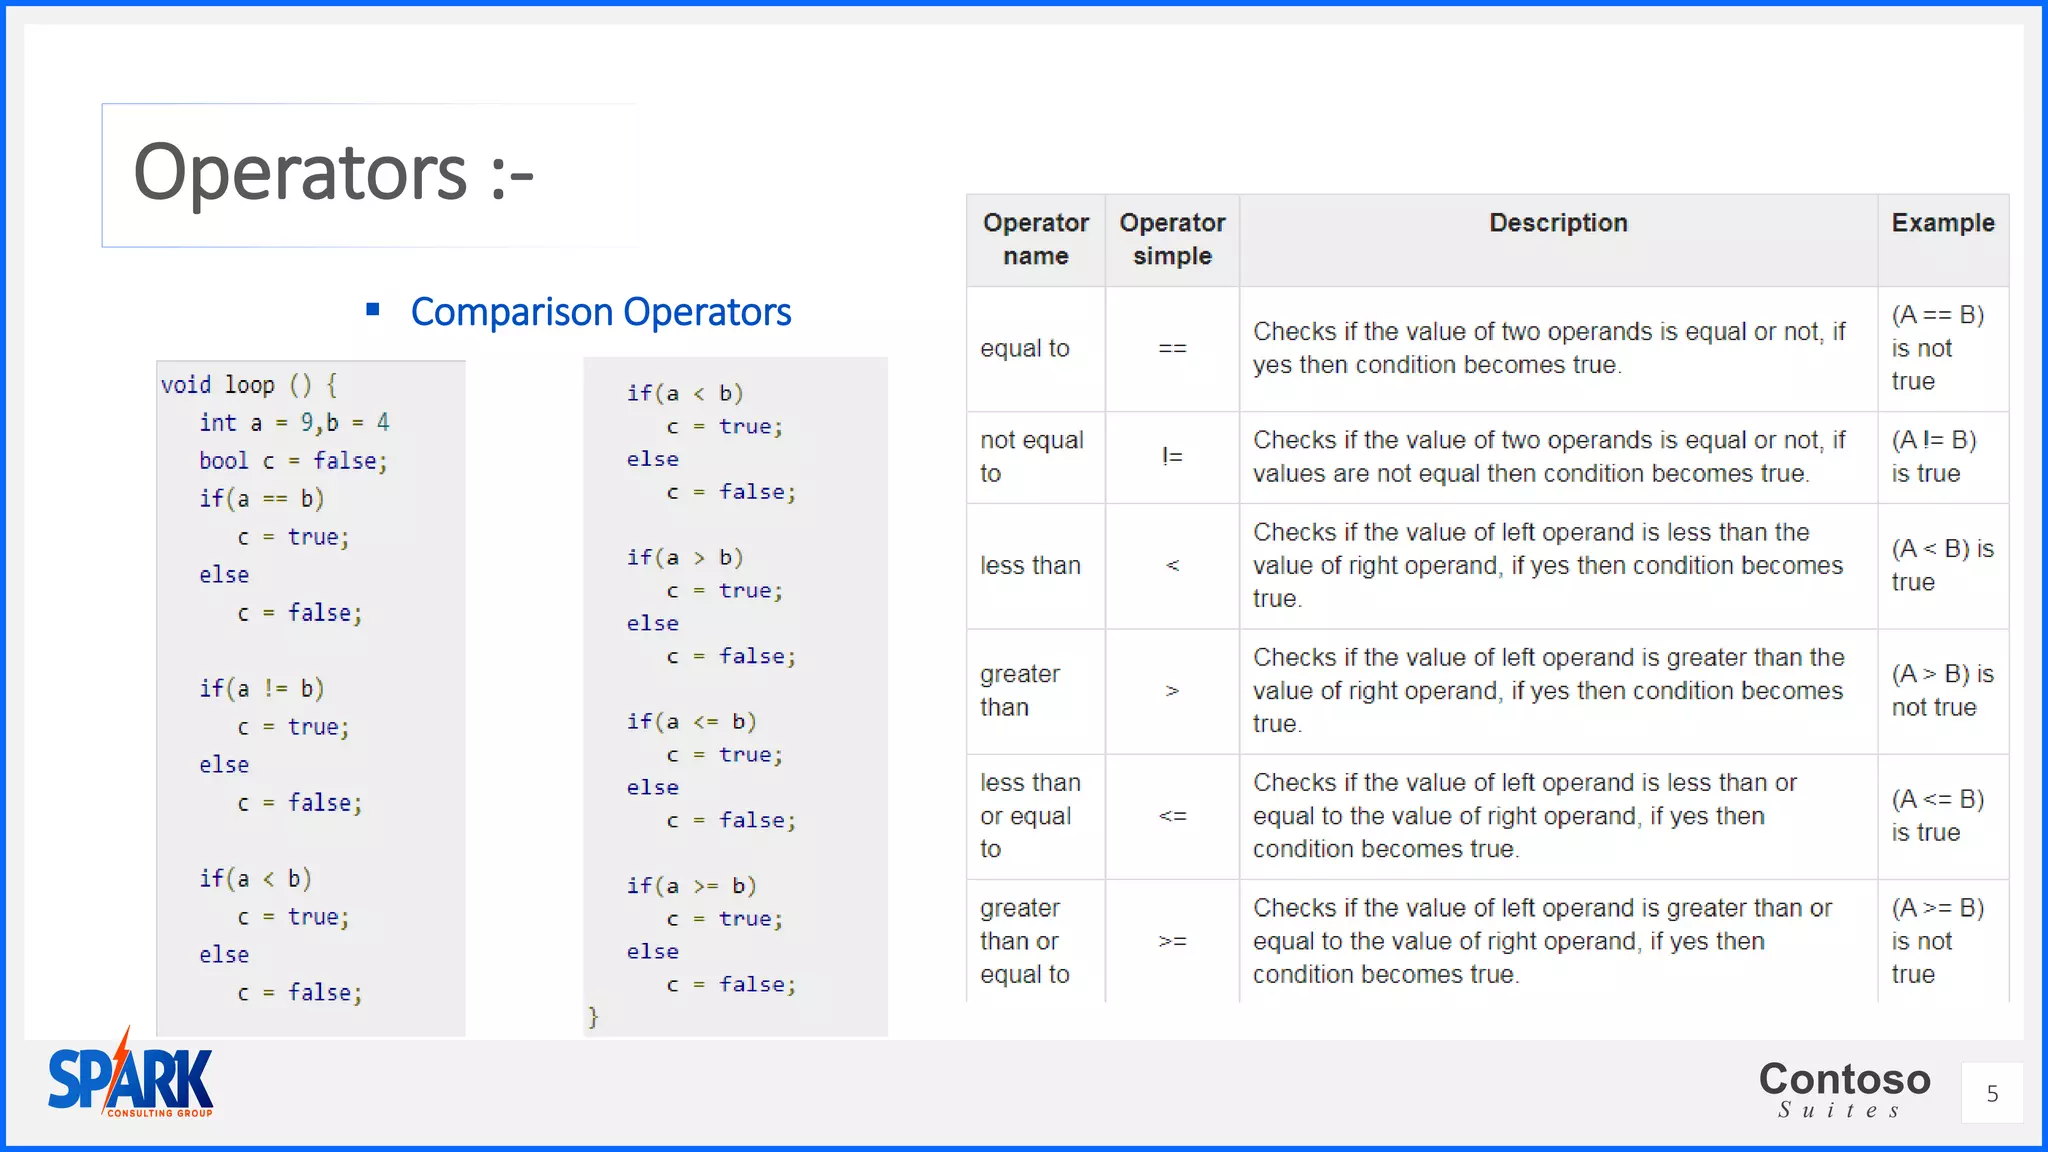Screen dimensions: 2048x1152
Task: Click the slide number 5 box
Action: pyautogui.click(x=1991, y=1093)
